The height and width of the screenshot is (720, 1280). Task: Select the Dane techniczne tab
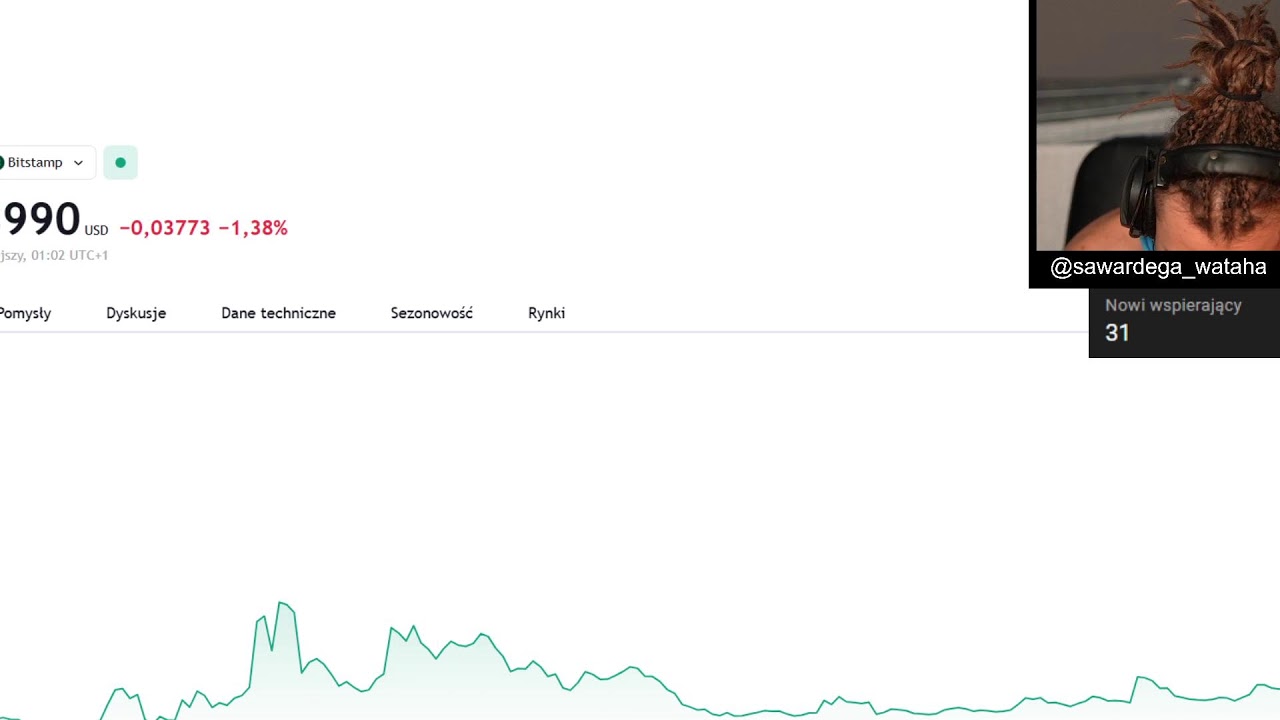pos(278,313)
